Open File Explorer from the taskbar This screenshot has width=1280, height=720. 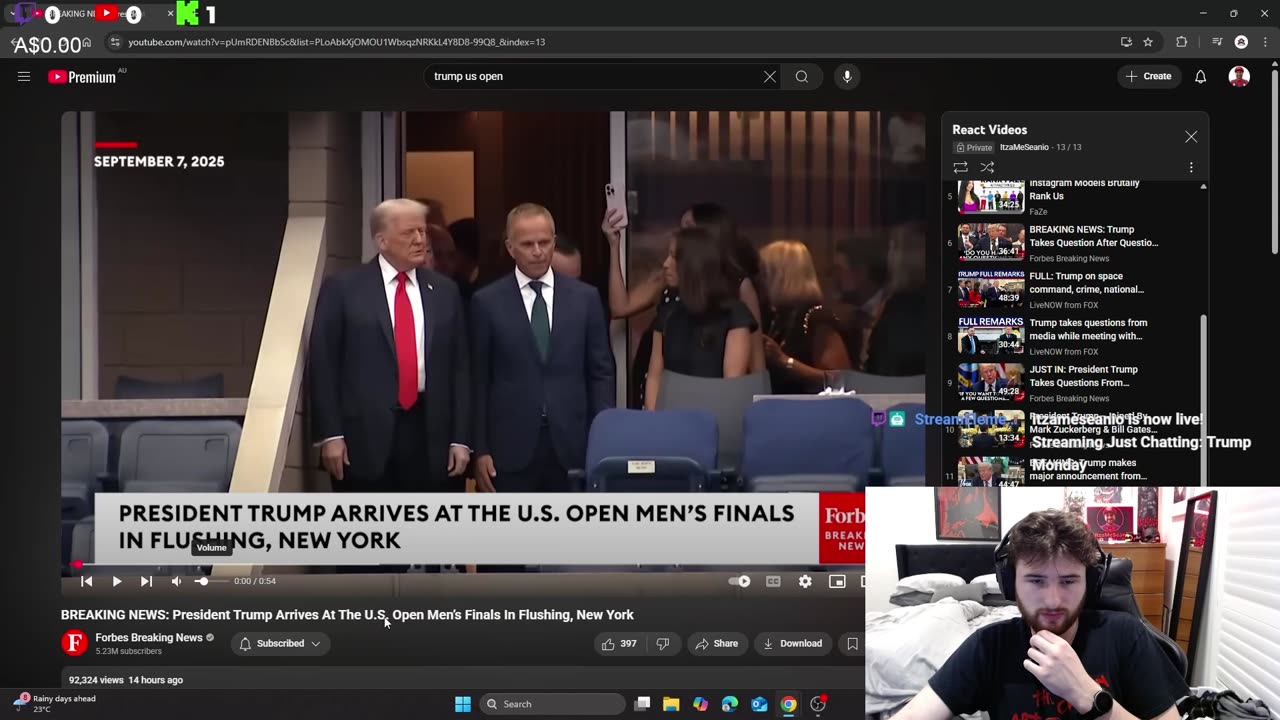click(671, 704)
